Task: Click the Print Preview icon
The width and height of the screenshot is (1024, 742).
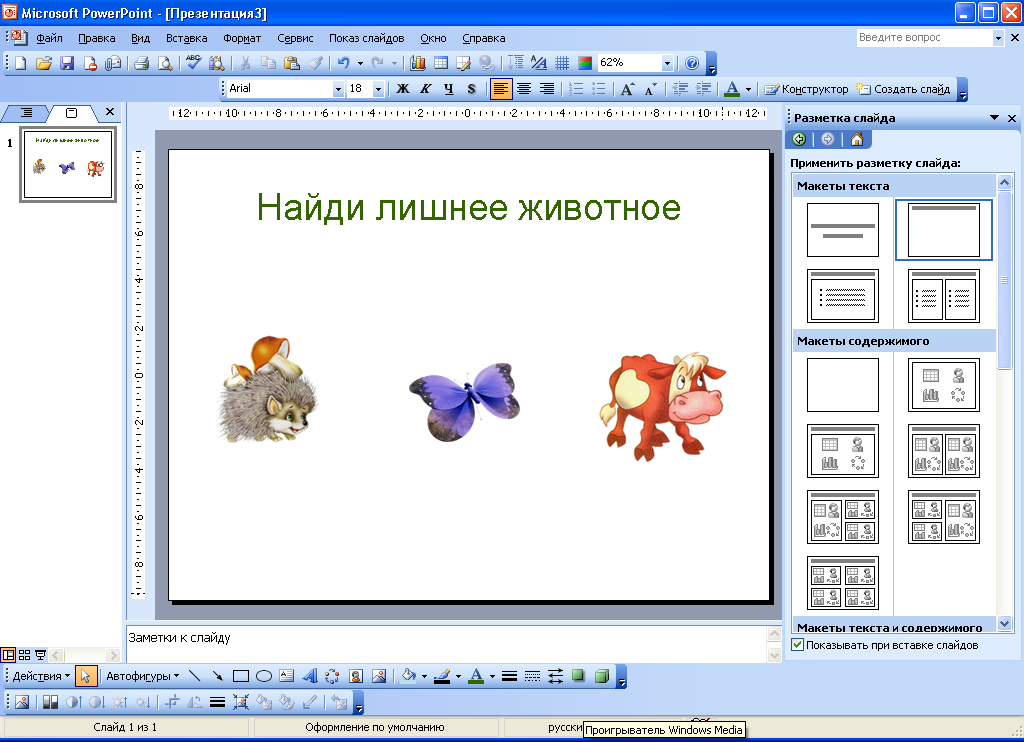Action: pyautogui.click(x=164, y=63)
